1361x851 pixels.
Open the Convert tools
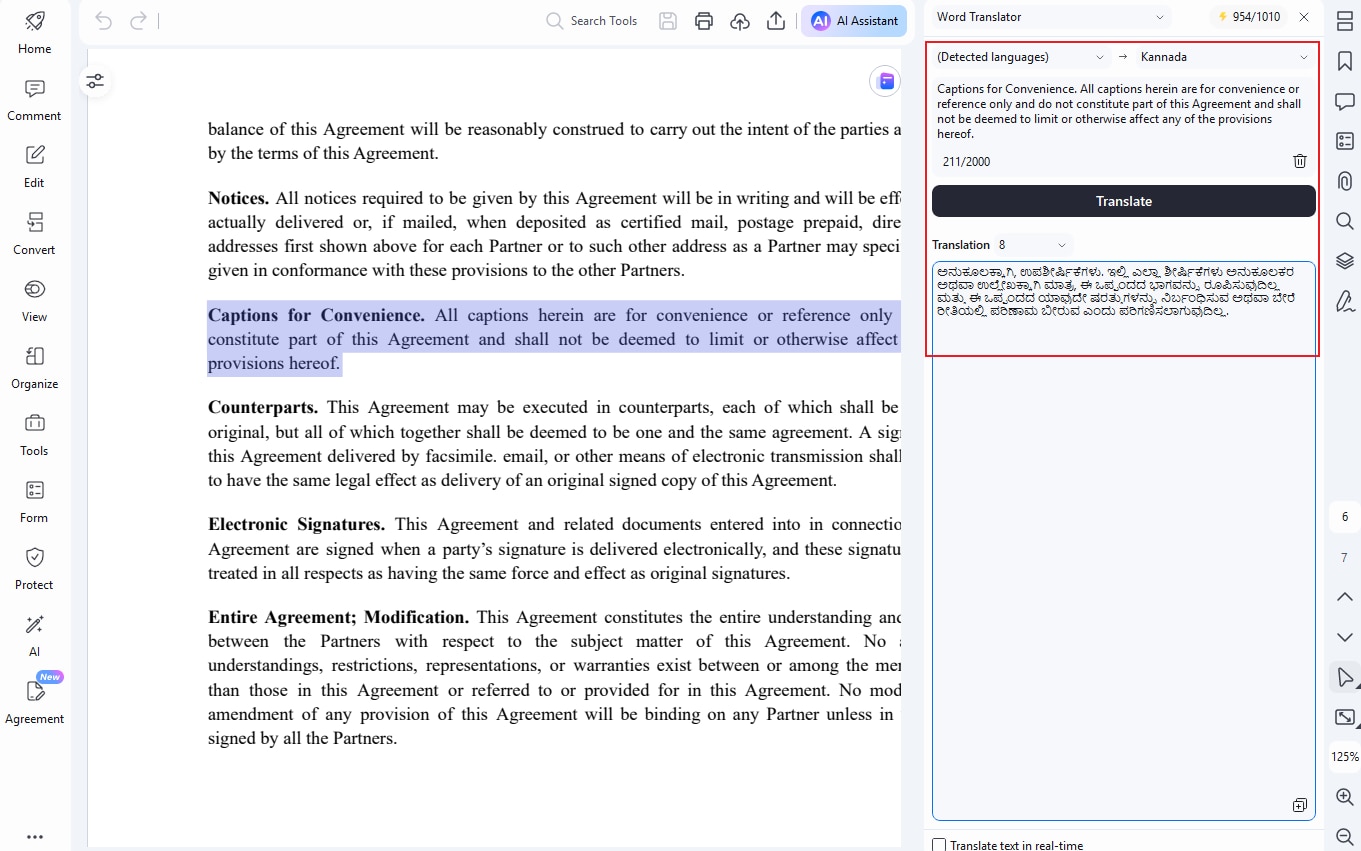coord(34,234)
